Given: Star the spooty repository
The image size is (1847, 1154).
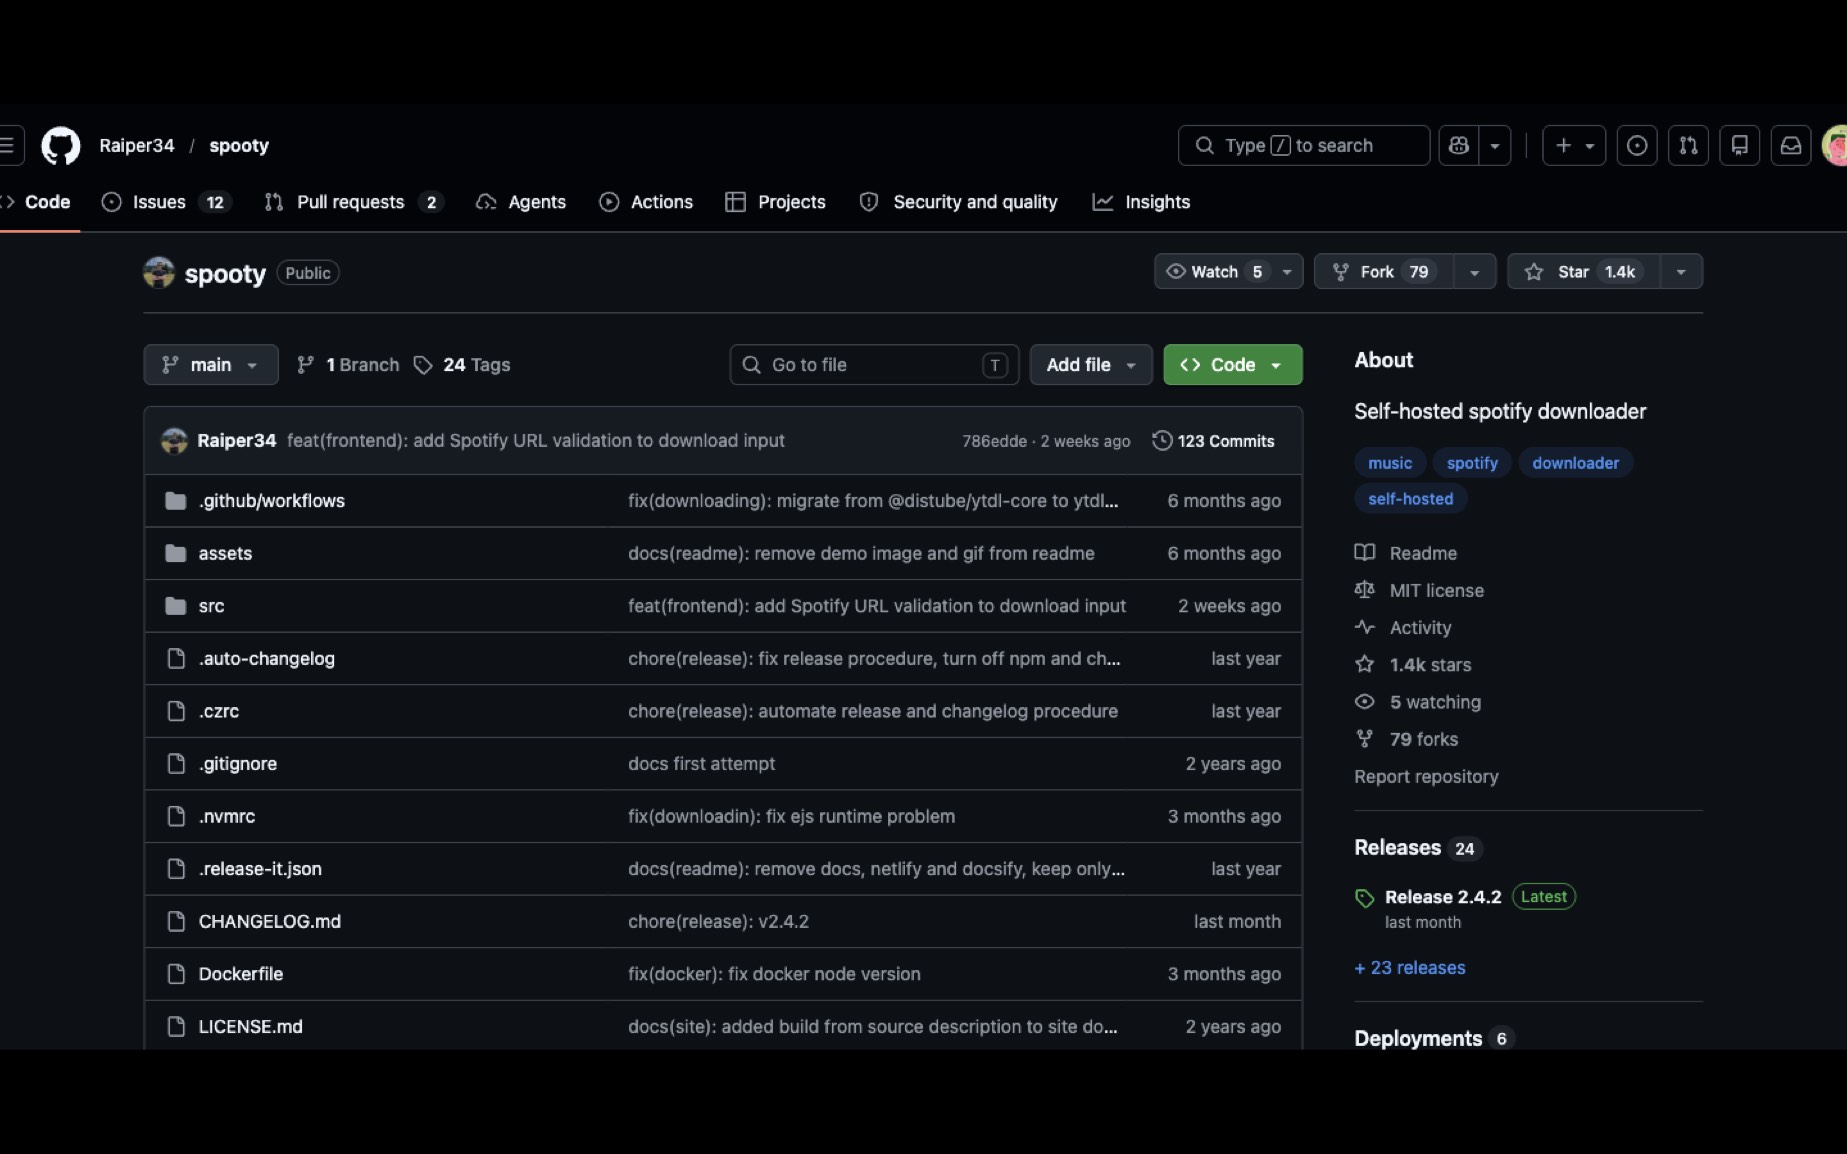Looking at the screenshot, I should pos(1583,272).
